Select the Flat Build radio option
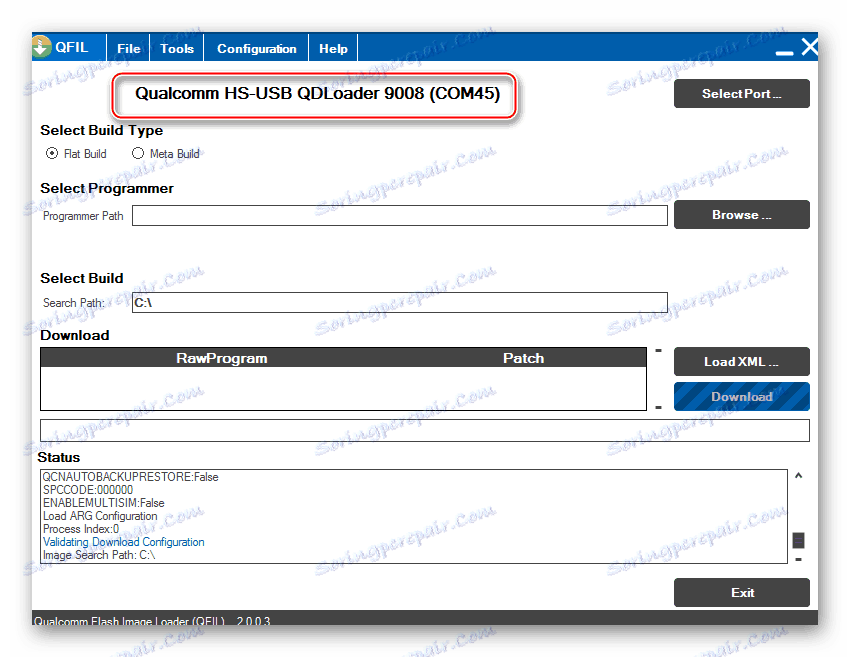 52,153
